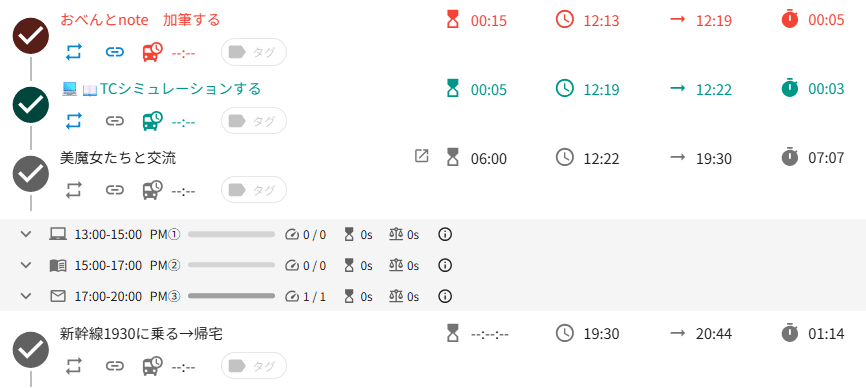
Task: Click green hourglass estimate icon for 00:05
Action: tap(453, 89)
